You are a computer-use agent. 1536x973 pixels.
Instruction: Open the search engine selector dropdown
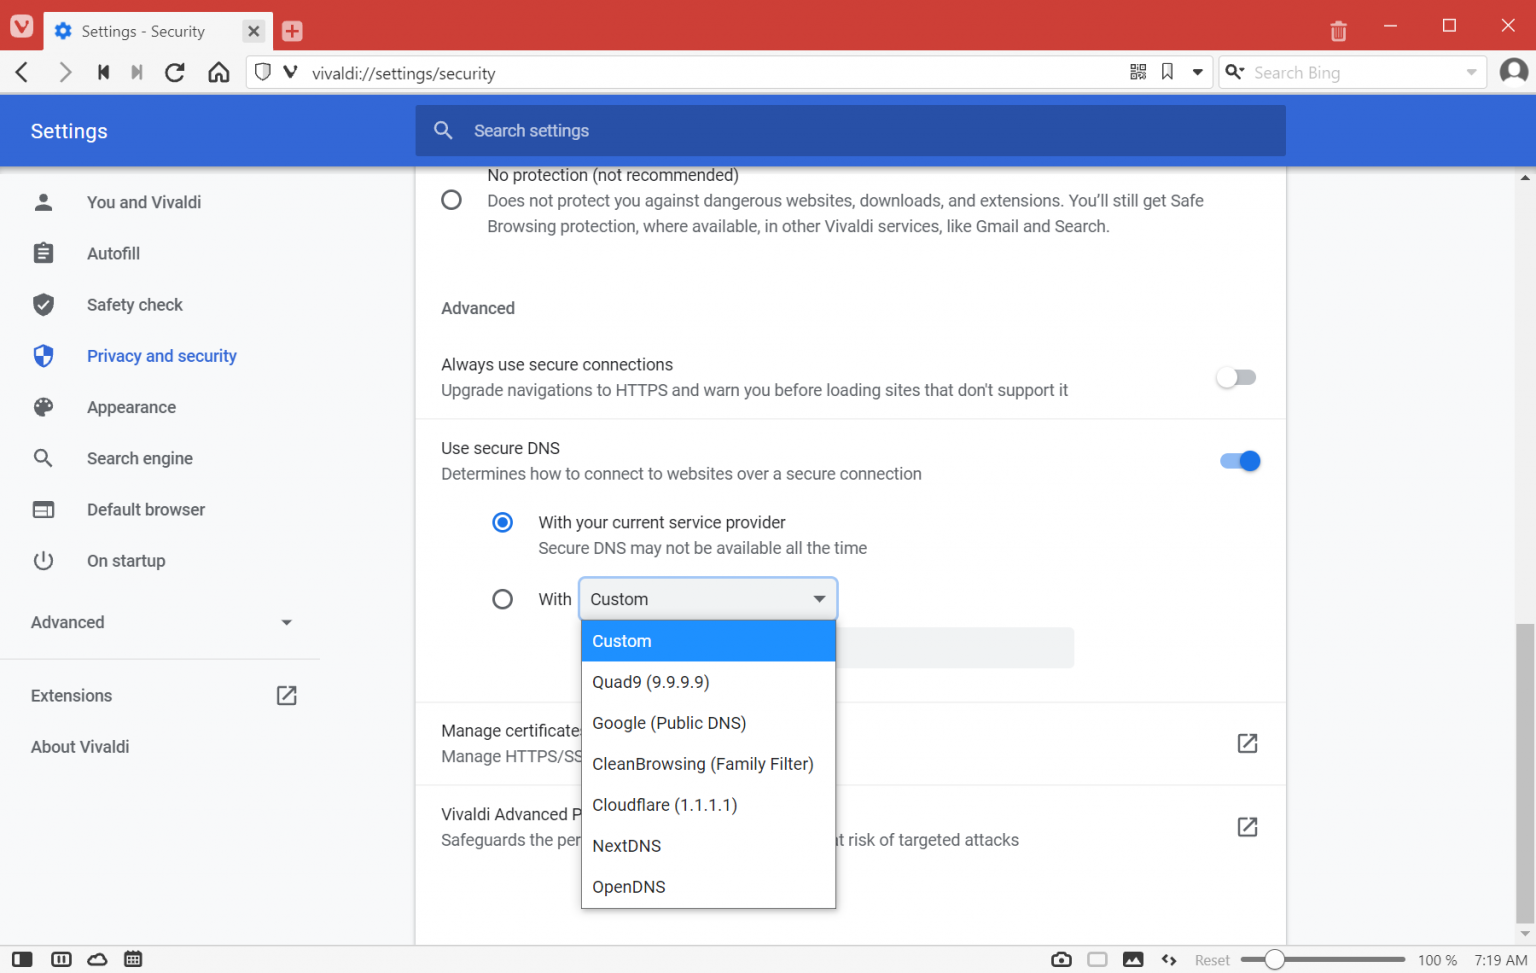(x=1237, y=72)
